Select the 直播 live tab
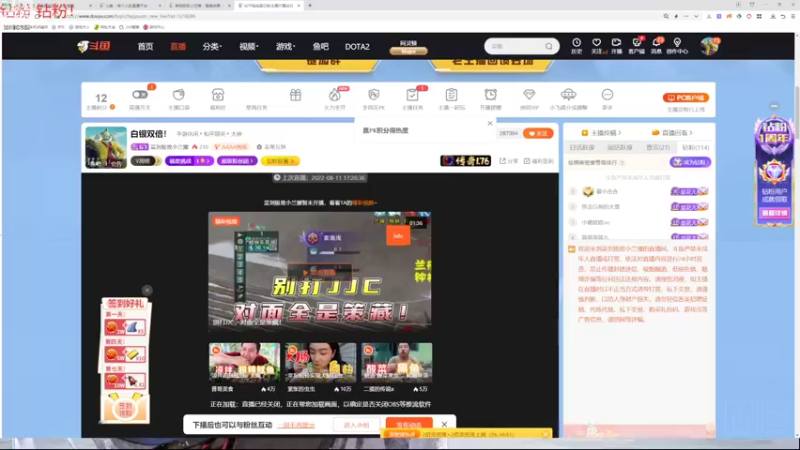 (178, 46)
